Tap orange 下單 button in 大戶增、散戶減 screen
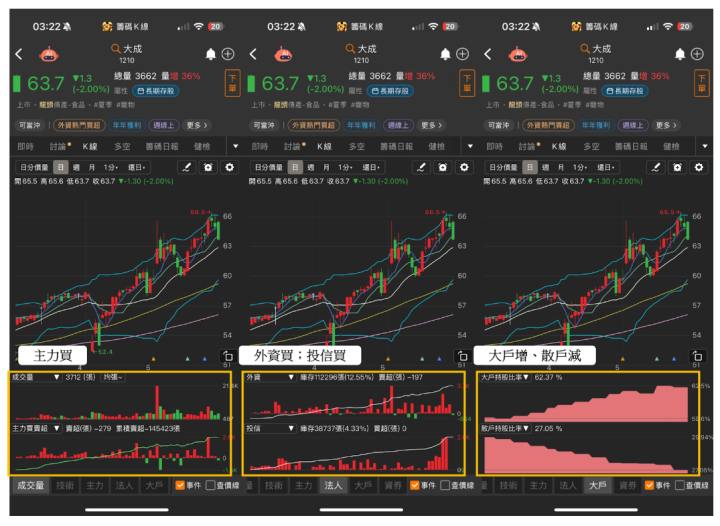 point(702,83)
